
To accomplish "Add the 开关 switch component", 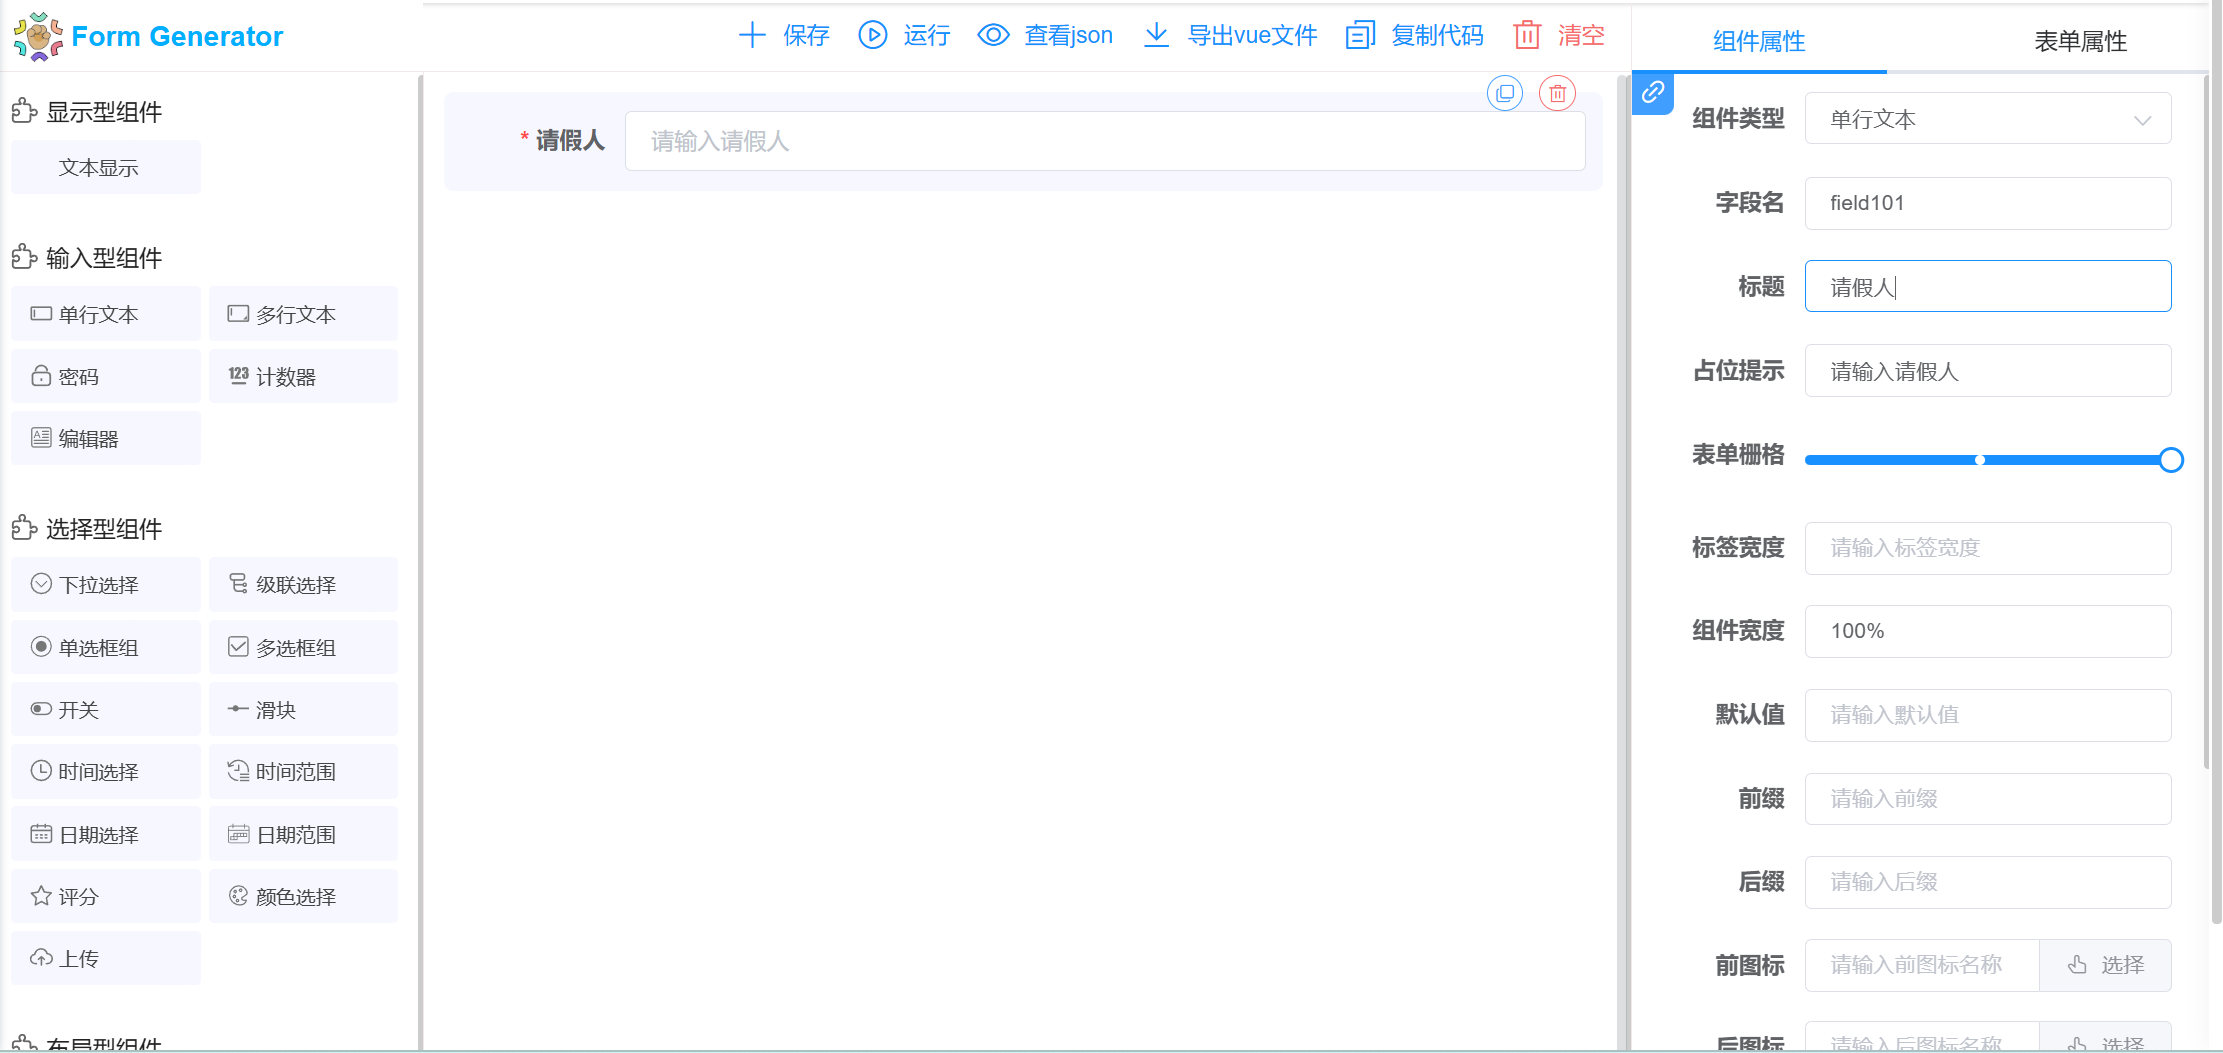I will click(106, 710).
